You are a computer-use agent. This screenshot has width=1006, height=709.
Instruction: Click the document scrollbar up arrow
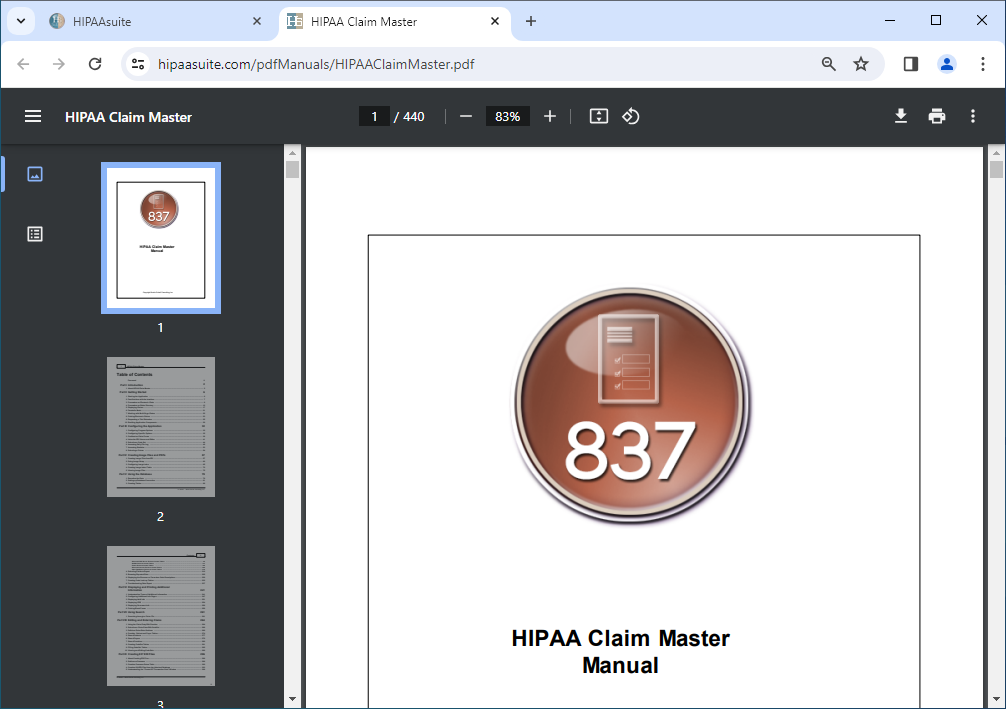click(996, 153)
